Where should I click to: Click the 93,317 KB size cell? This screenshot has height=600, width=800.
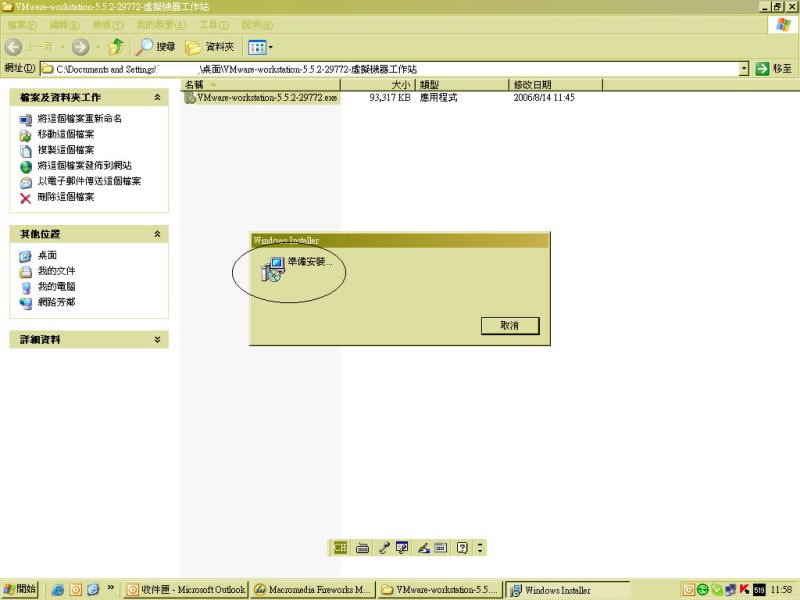tap(390, 97)
